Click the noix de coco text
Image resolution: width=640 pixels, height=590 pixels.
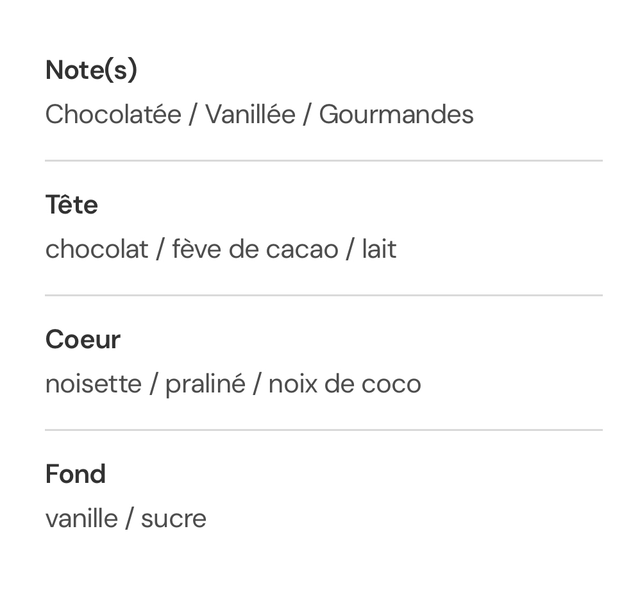(x=344, y=384)
